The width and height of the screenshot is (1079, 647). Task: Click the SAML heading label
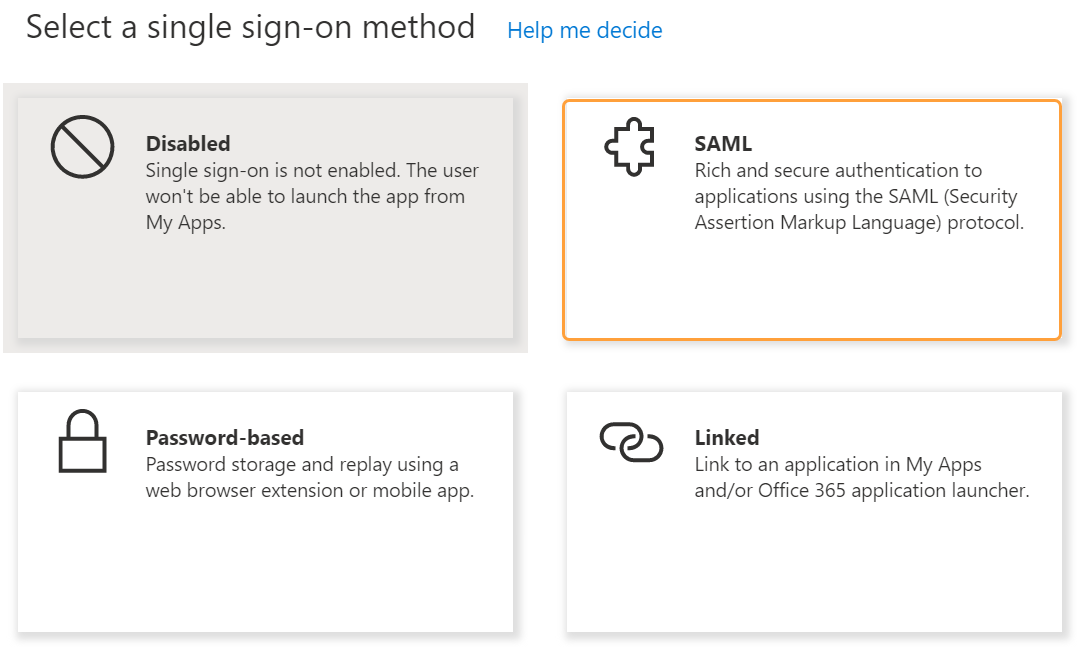point(723,143)
